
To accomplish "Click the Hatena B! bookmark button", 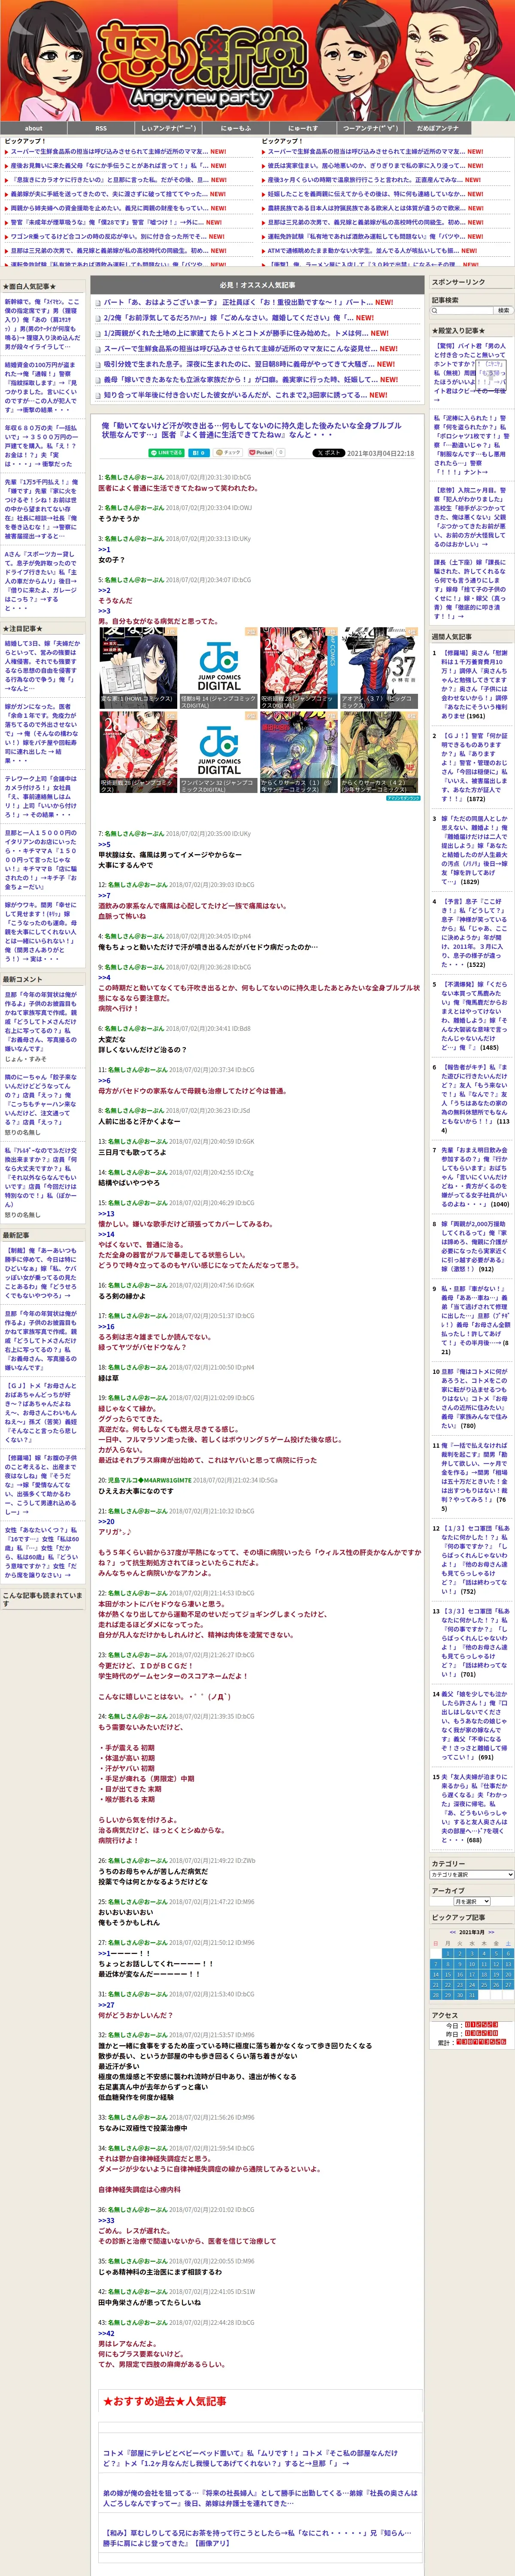I will (x=199, y=453).
